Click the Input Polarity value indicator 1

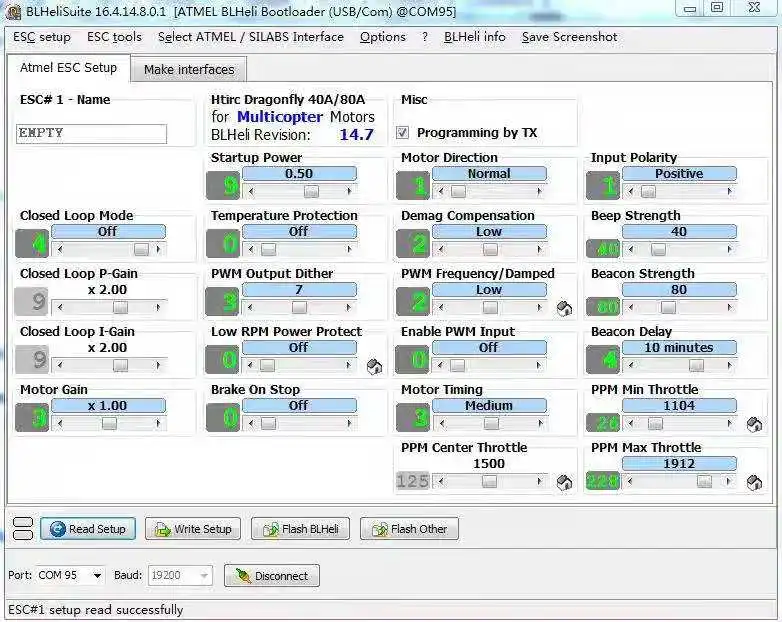pos(603,186)
